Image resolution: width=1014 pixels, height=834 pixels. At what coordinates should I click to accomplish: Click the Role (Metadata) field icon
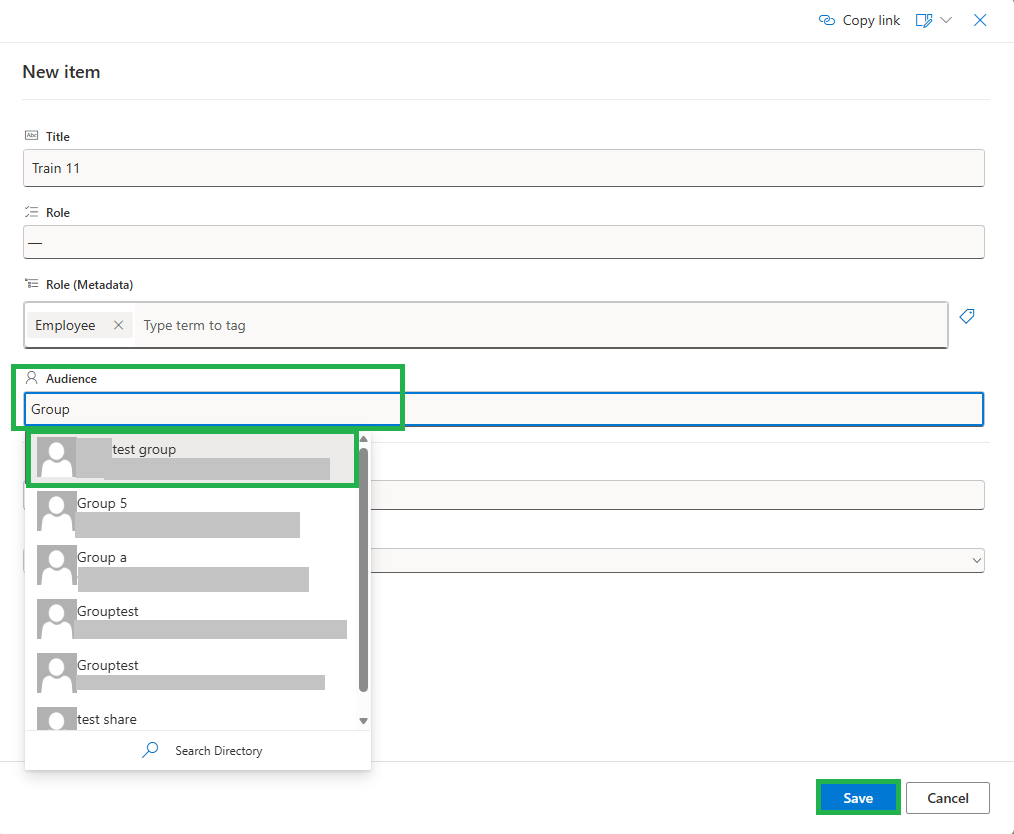31,284
